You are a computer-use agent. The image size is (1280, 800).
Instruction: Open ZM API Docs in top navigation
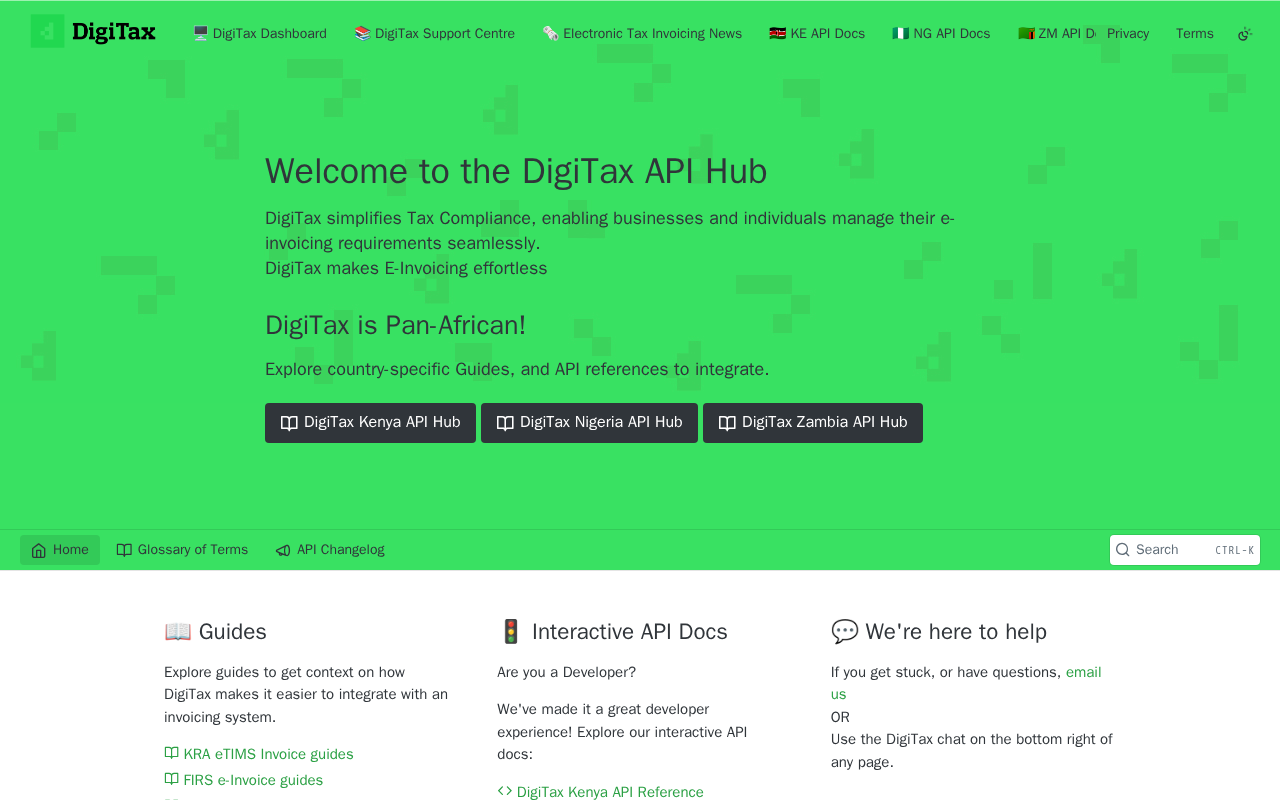click(1056, 34)
